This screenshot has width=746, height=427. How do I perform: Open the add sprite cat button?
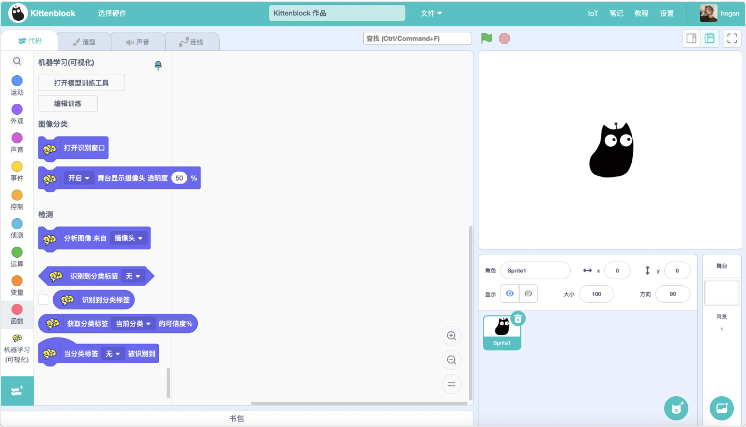point(677,407)
